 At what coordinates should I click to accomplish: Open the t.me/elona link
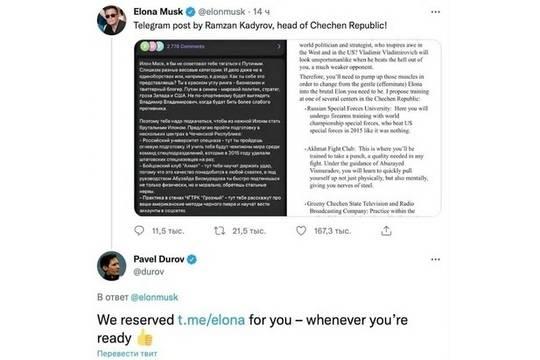pyautogui.click(x=211, y=320)
